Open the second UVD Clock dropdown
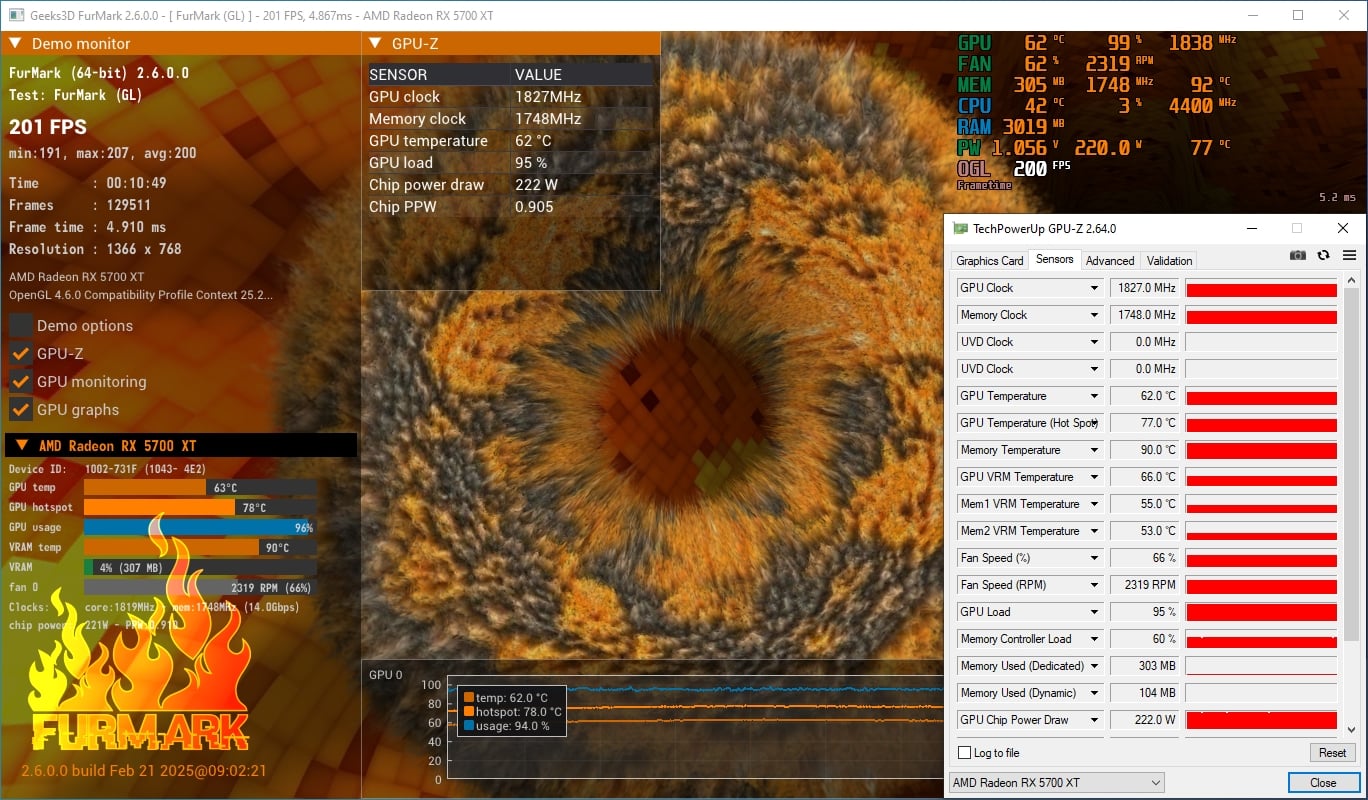 [x=1094, y=369]
